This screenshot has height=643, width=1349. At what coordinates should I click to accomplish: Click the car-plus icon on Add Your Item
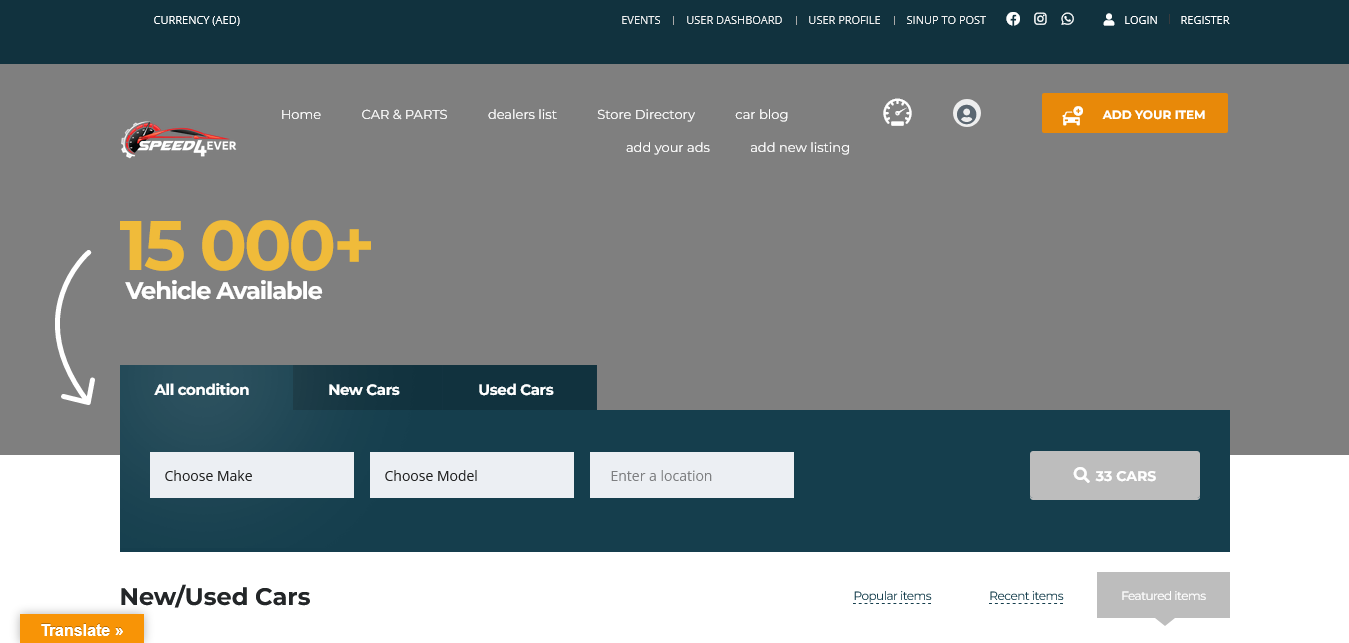pyautogui.click(x=1072, y=115)
